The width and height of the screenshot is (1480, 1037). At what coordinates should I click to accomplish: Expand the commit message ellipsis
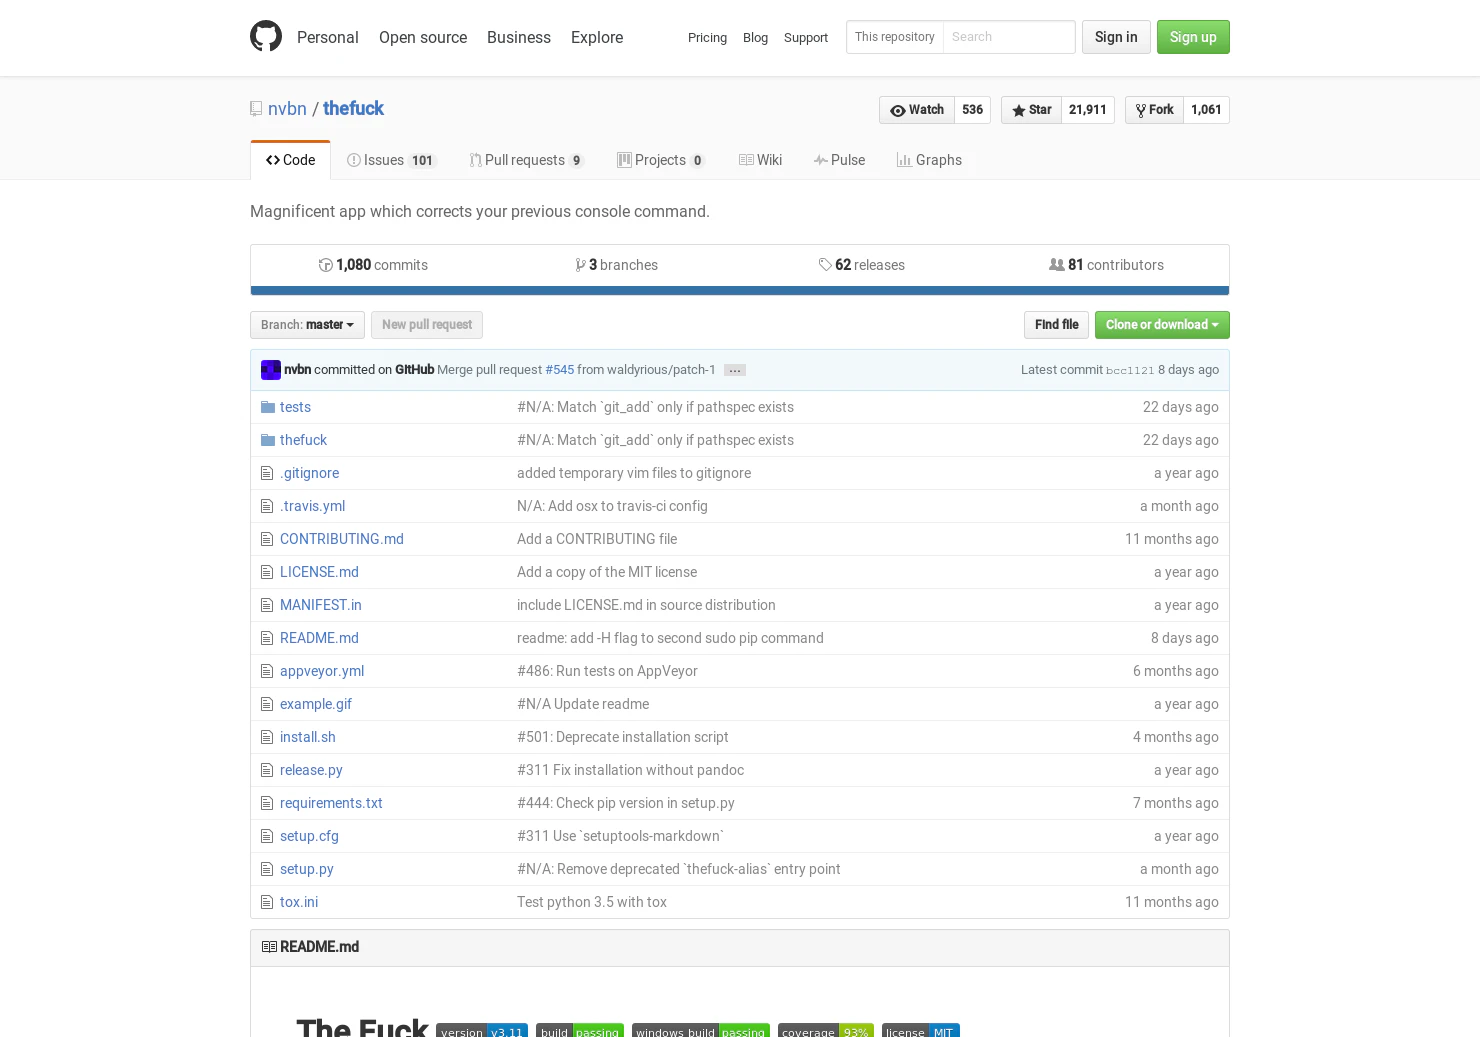pyautogui.click(x=735, y=370)
